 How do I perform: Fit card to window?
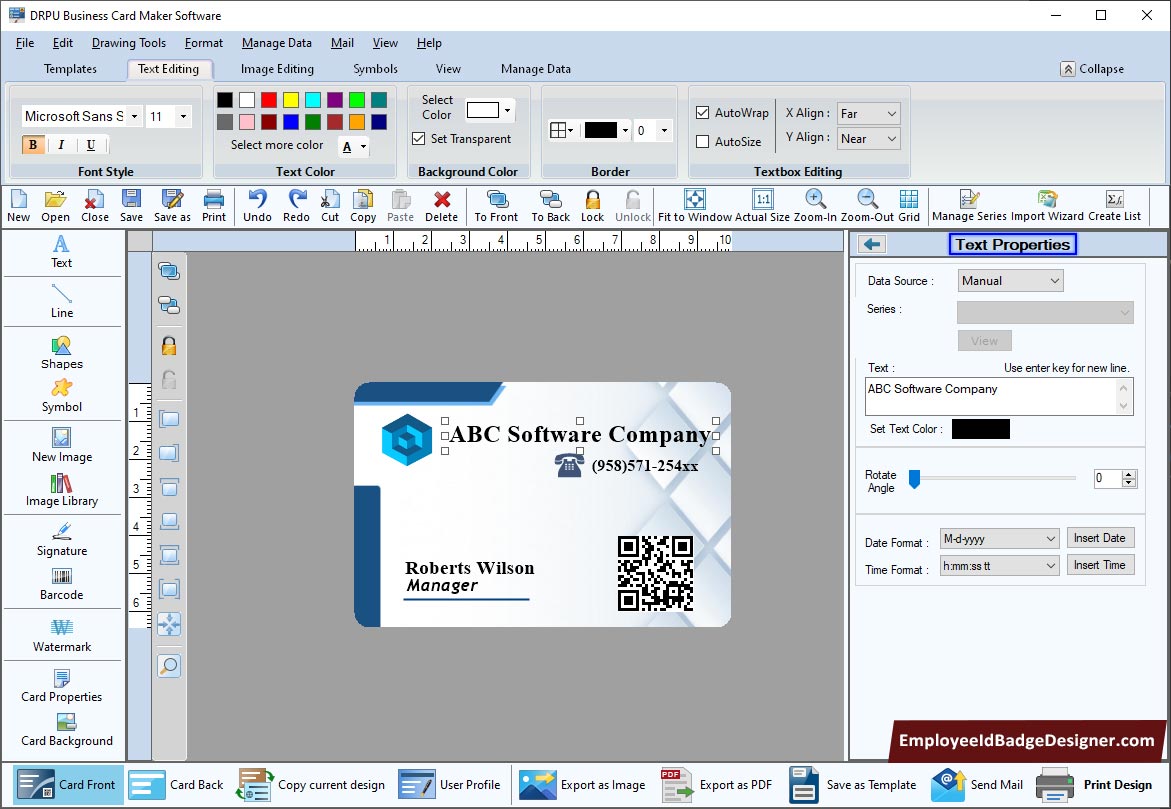[695, 205]
